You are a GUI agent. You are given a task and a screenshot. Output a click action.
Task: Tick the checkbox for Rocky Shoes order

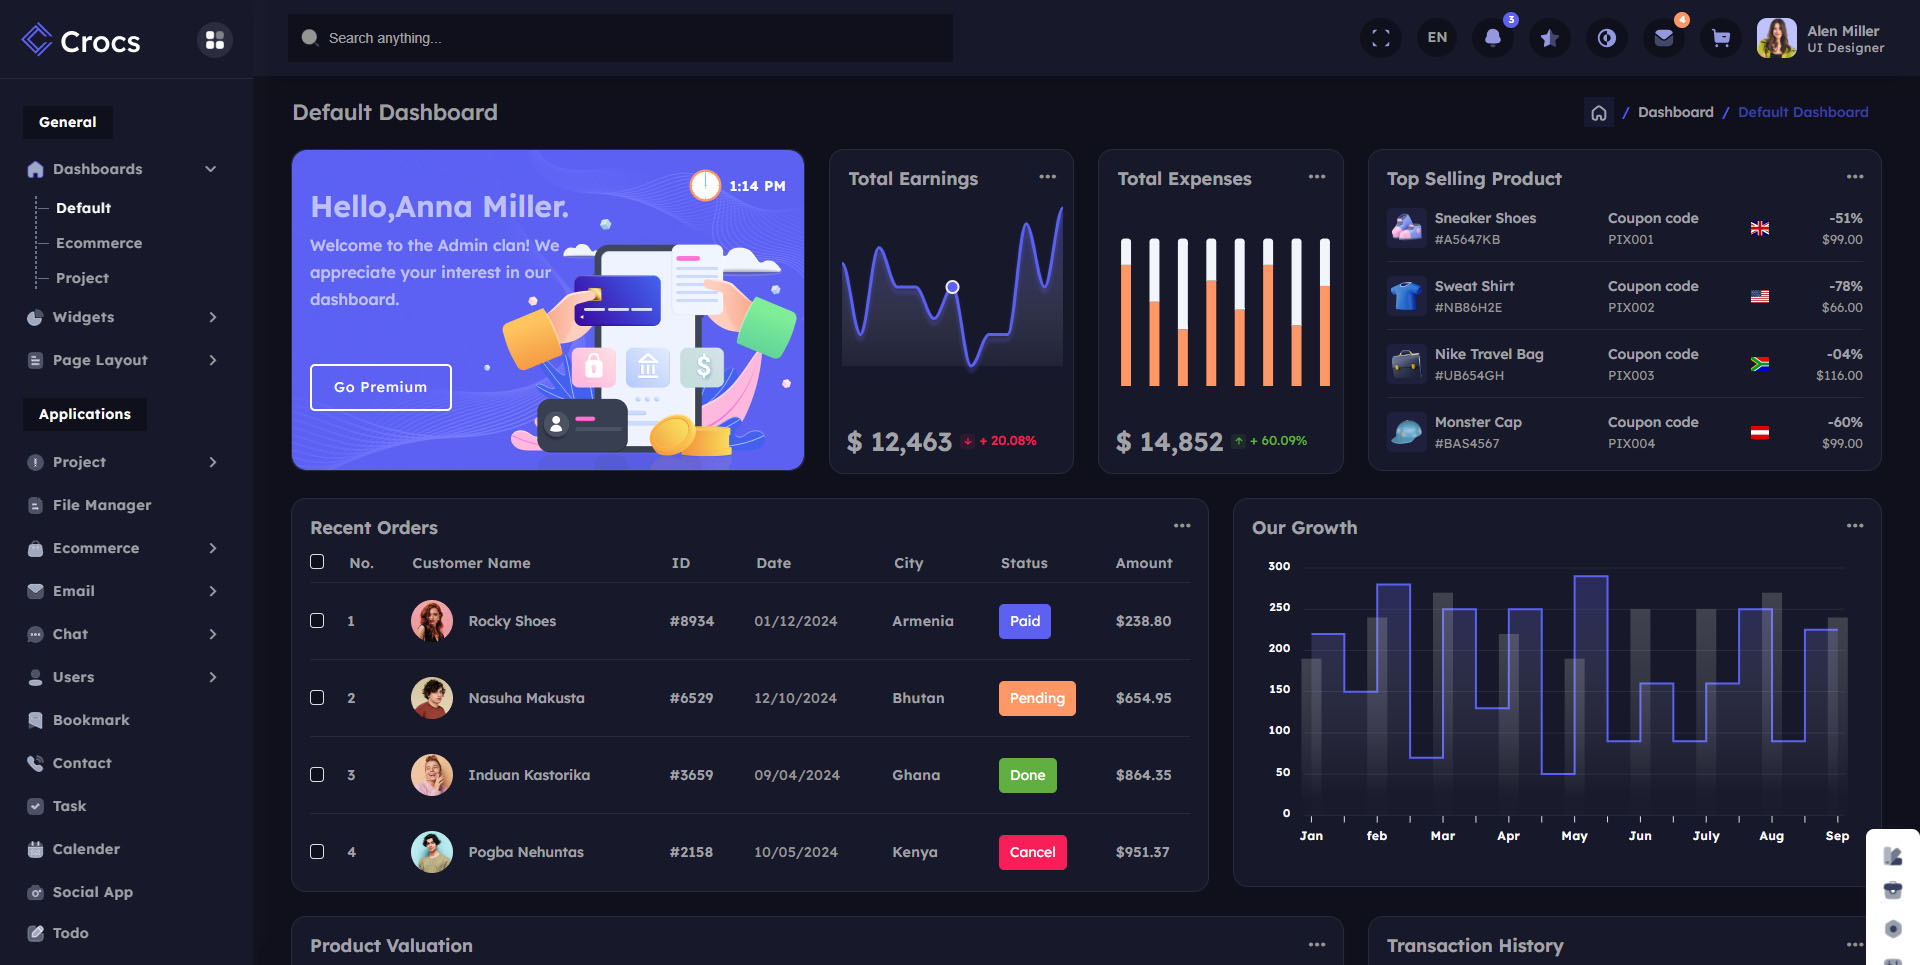point(317,621)
